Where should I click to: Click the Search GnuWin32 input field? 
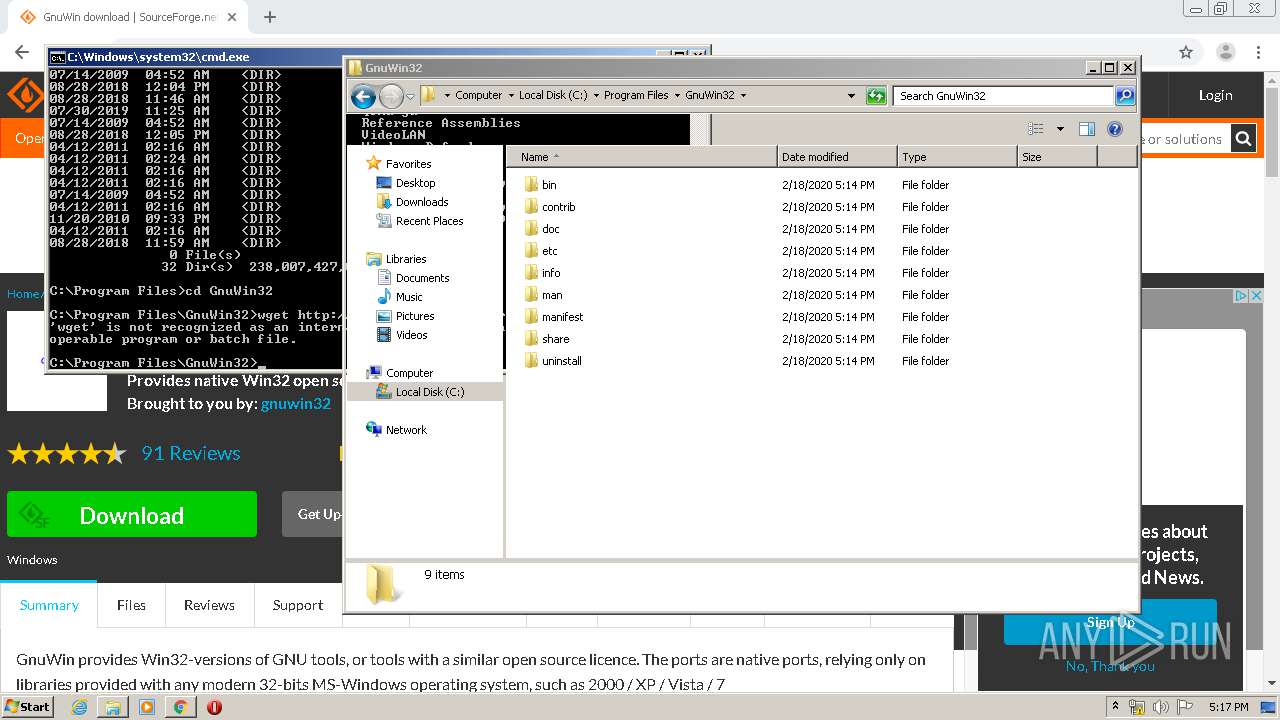pyautogui.click(x=1003, y=96)
